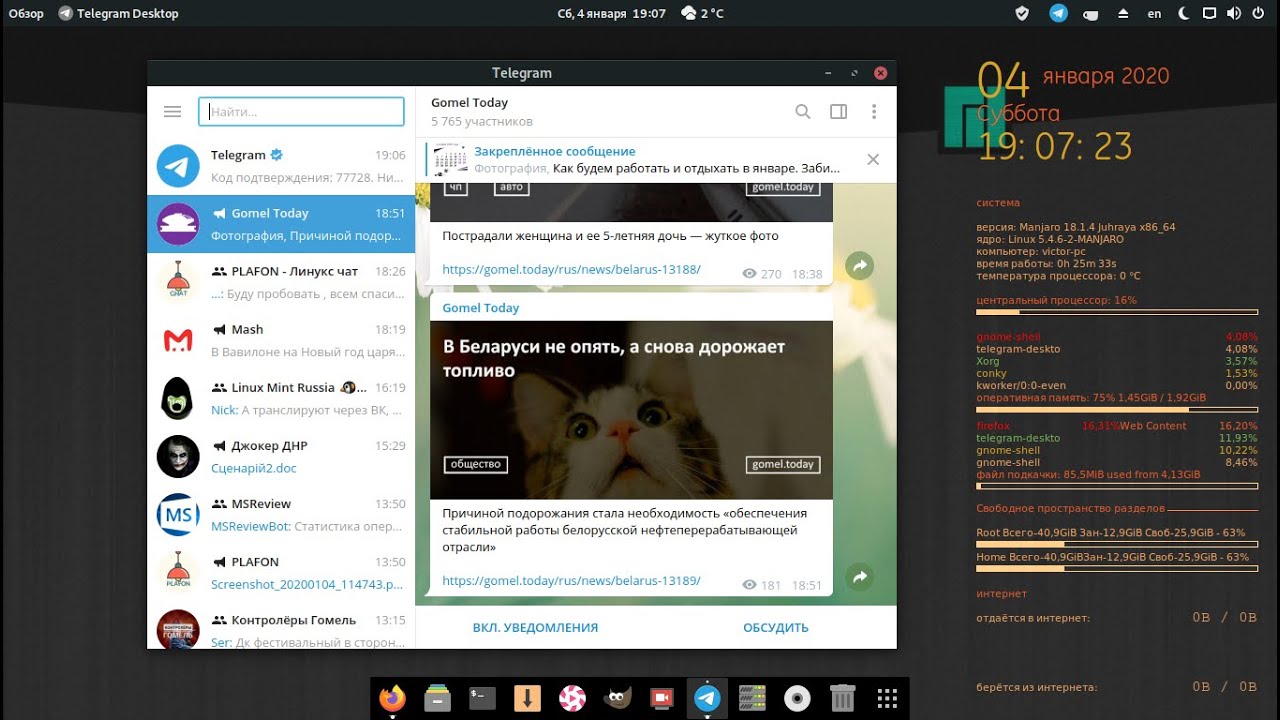Click the search field labeled Найти

pos(299,112)
